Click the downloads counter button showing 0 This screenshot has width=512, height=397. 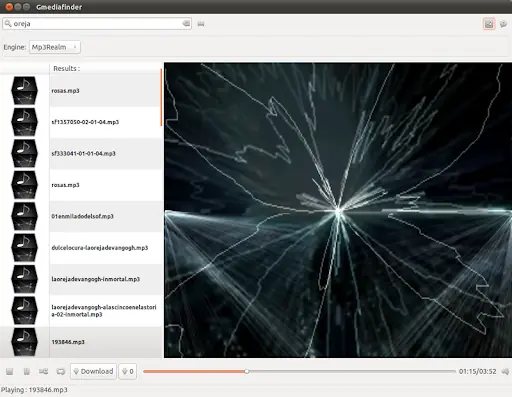tap(128, 371)
